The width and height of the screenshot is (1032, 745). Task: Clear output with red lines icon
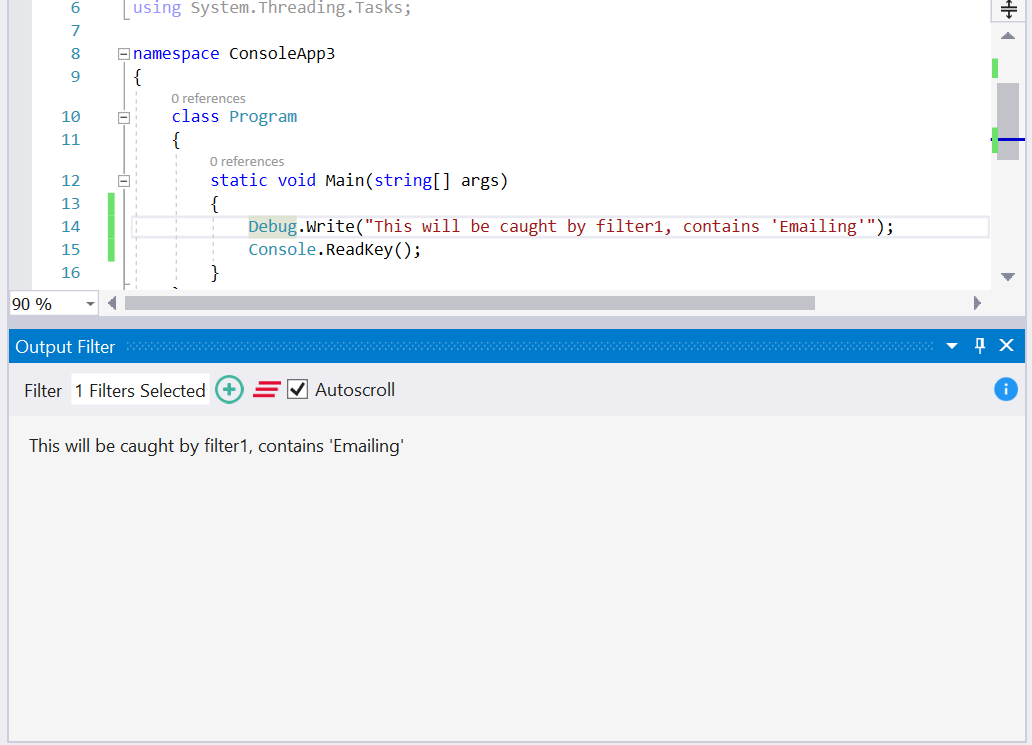point(267,390)
